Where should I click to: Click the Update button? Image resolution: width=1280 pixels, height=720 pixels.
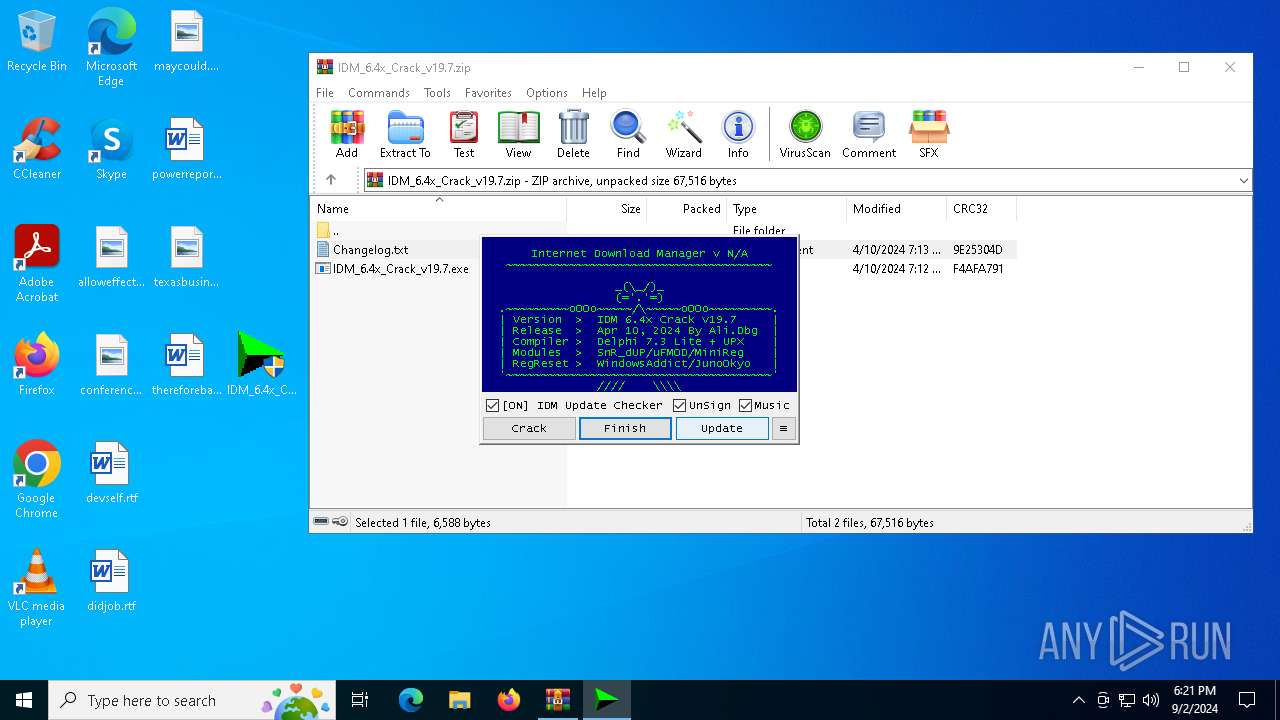coord(722,428)
